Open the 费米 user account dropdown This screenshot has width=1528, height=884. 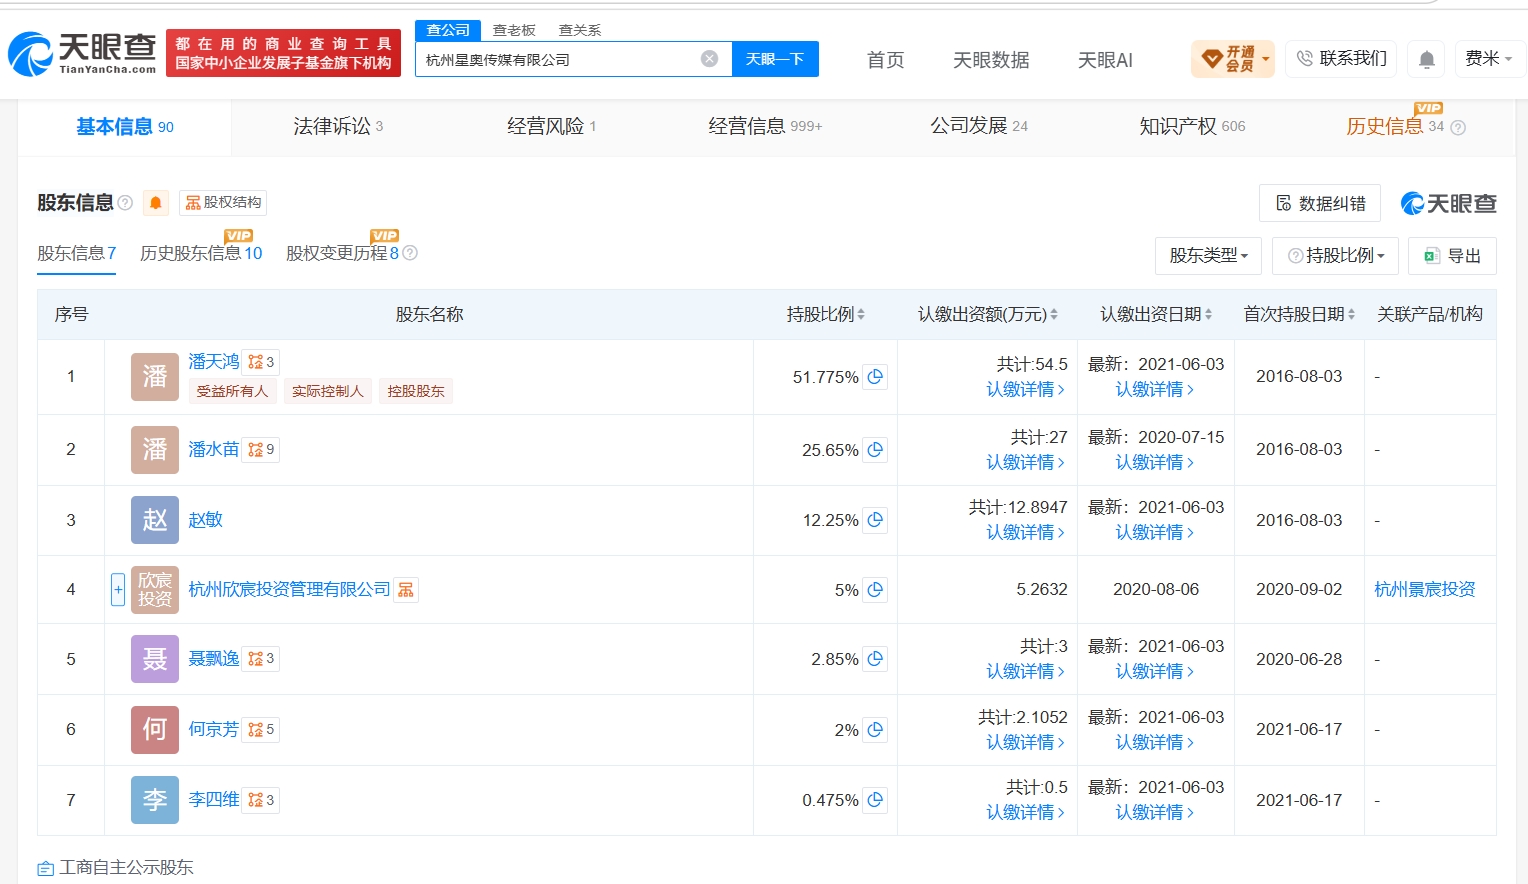pos(1488,59)
